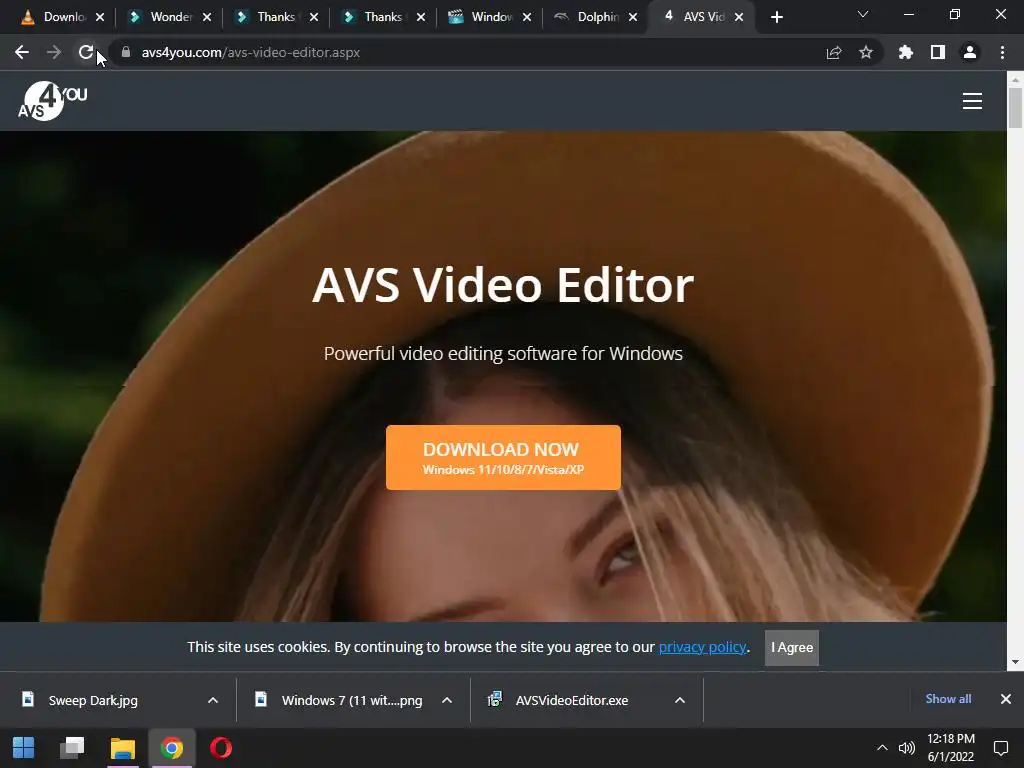Screen dimensions: 1024x768
Task: Toggle the browser side panel
Action: click(x=937, y=52)
